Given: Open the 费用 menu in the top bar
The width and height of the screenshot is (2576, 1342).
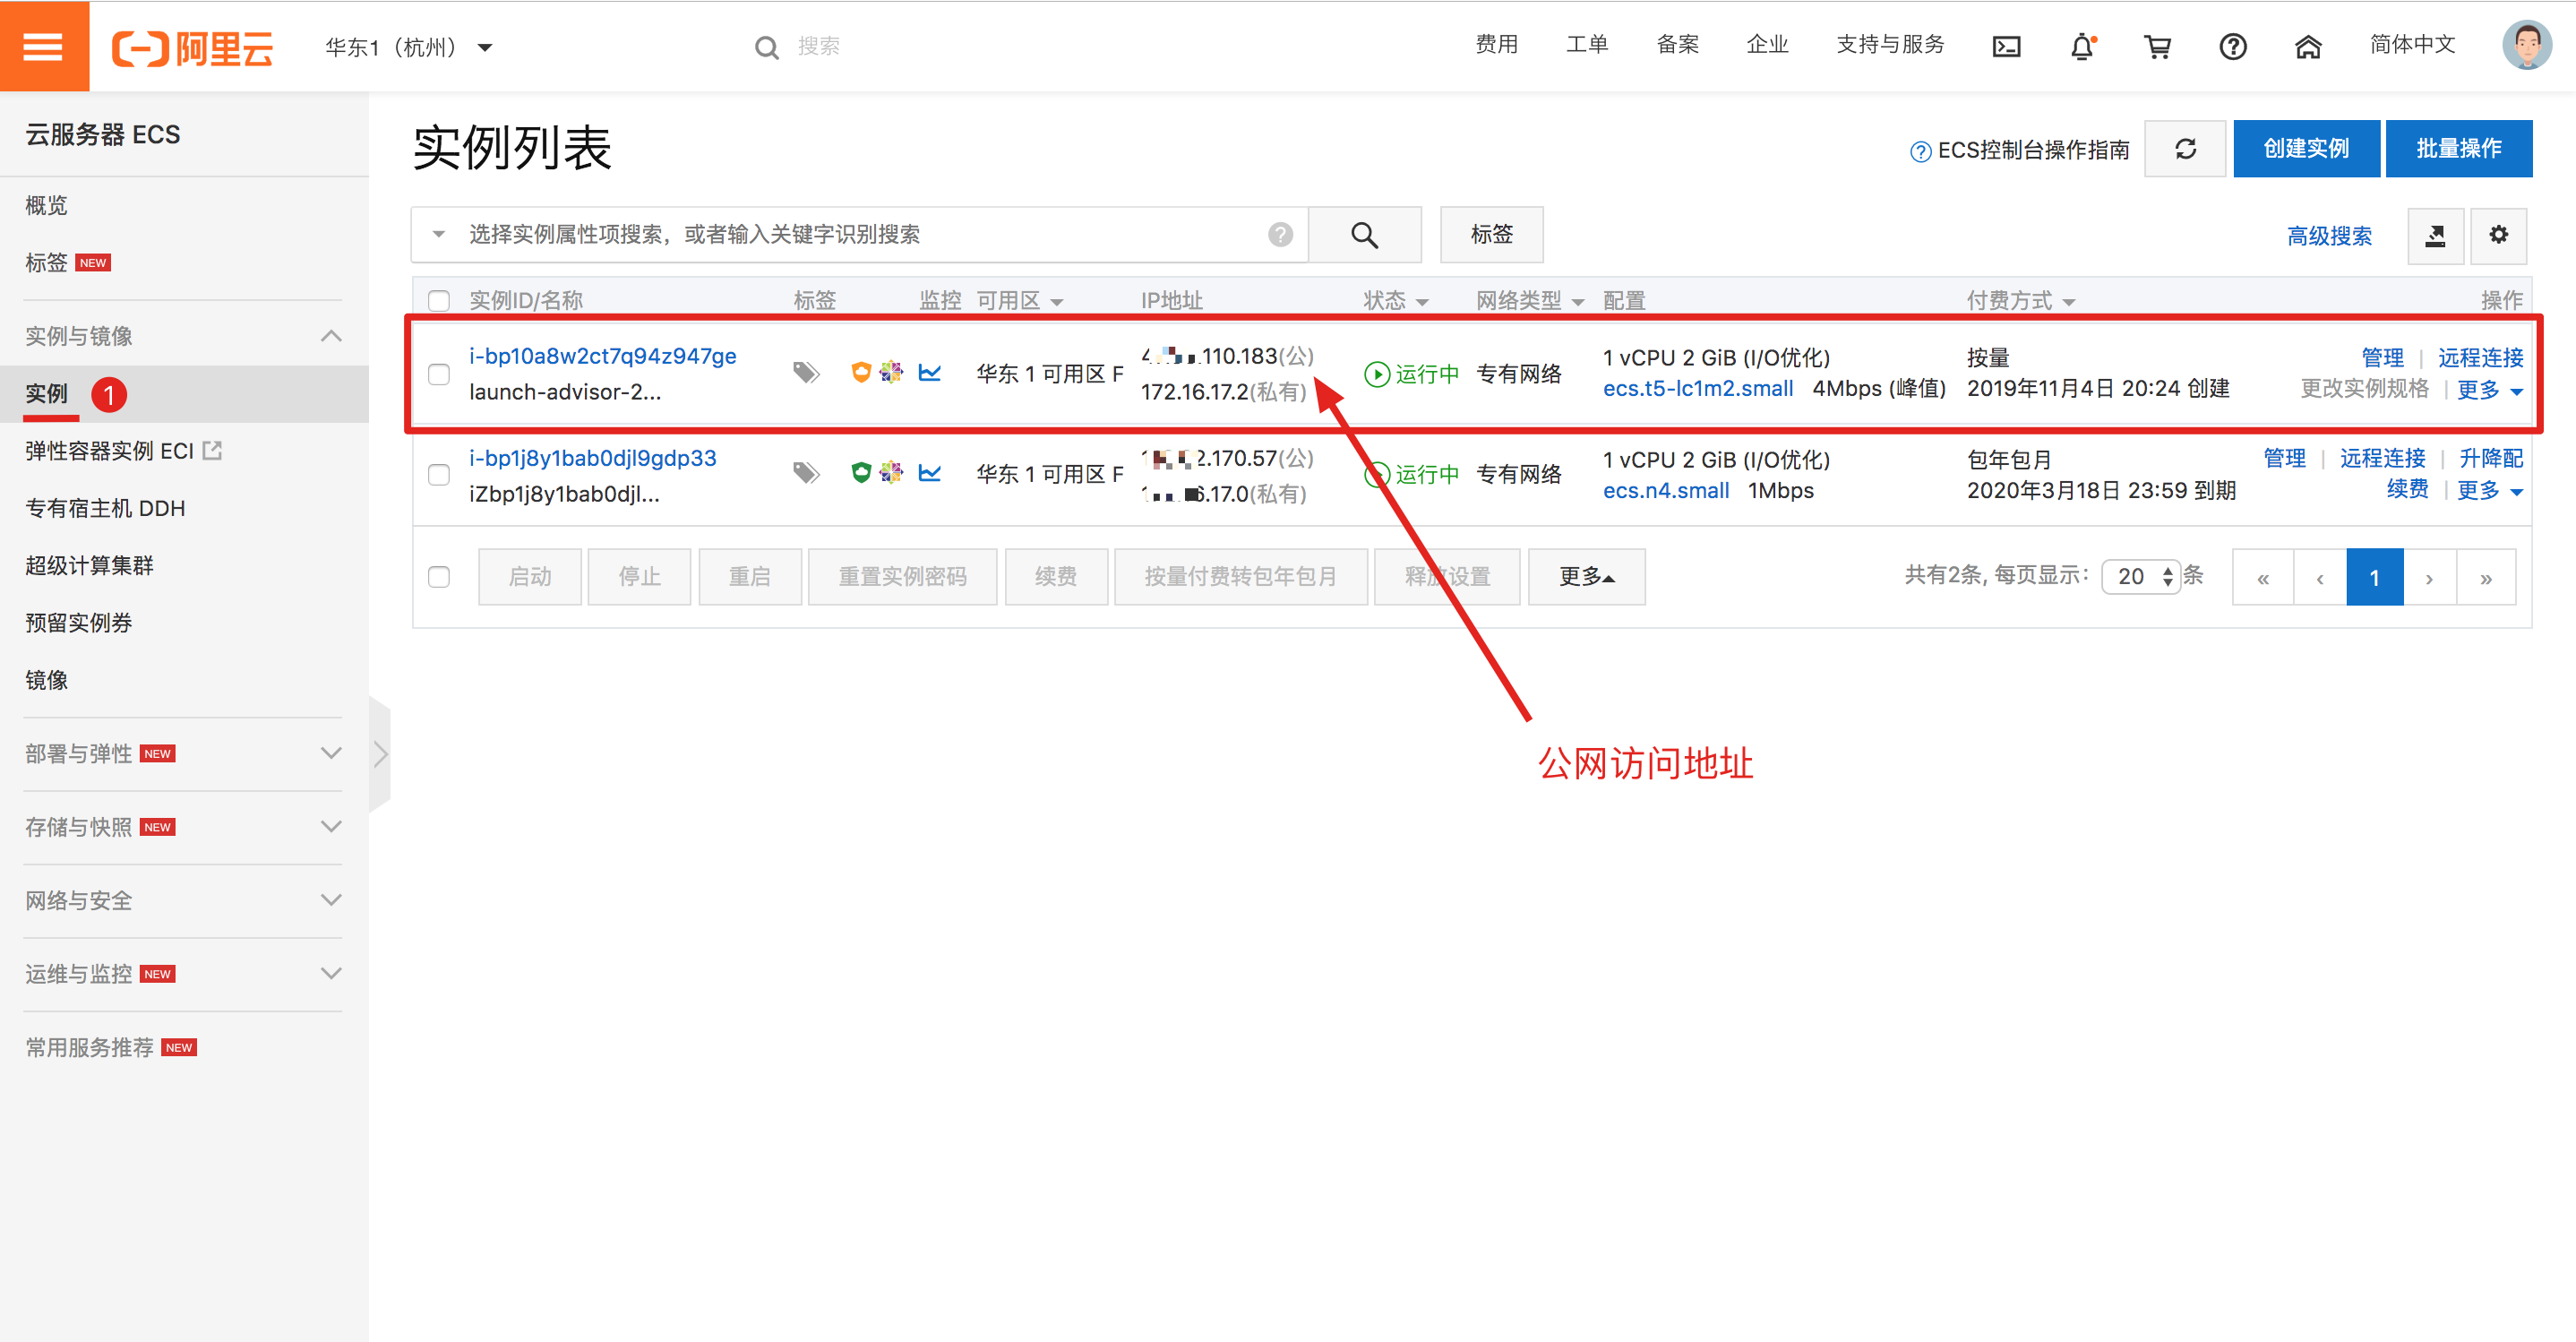Looking at the screenshot, I should tap(1496, 45).
